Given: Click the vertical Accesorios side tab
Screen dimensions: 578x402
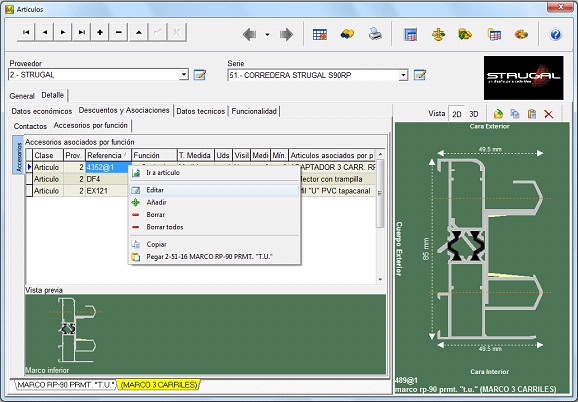Looking at the screenshot, I should 18,154.
